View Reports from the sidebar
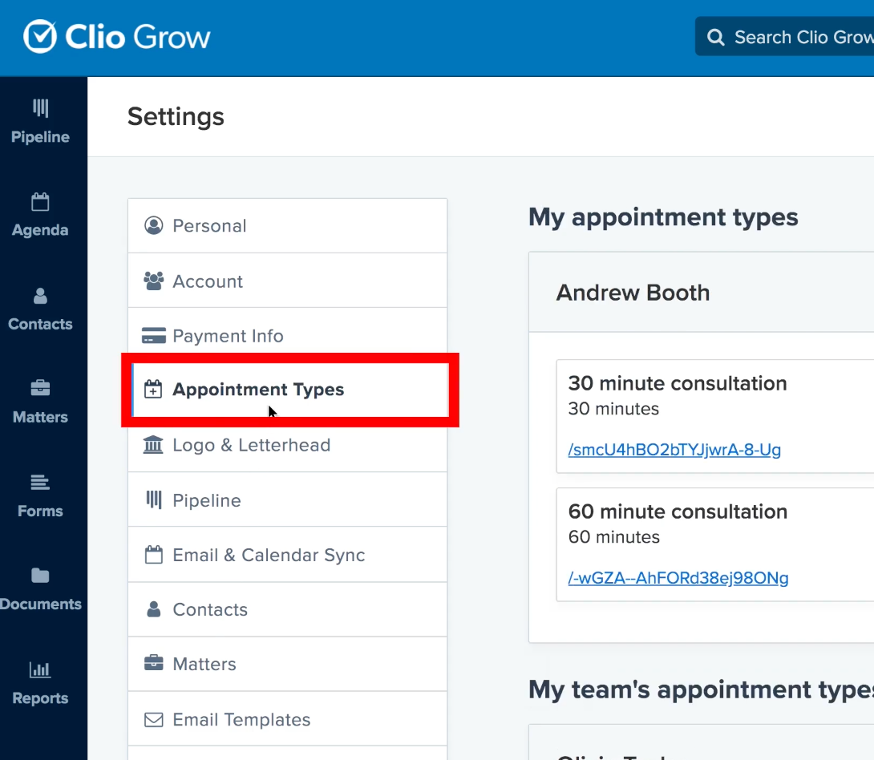 coord(40,682)
